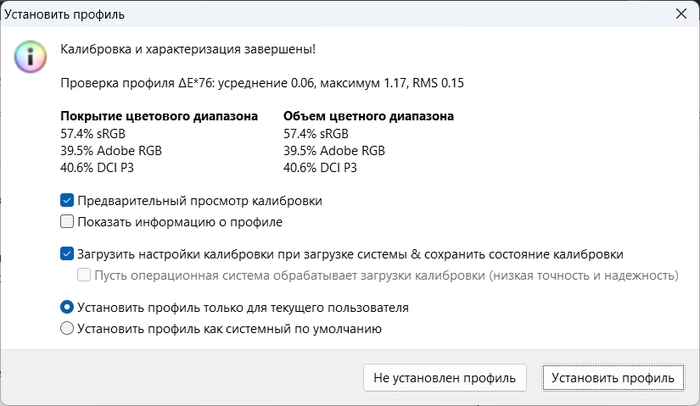Click 57.4% sRGB under Объем column

point(316,133)
